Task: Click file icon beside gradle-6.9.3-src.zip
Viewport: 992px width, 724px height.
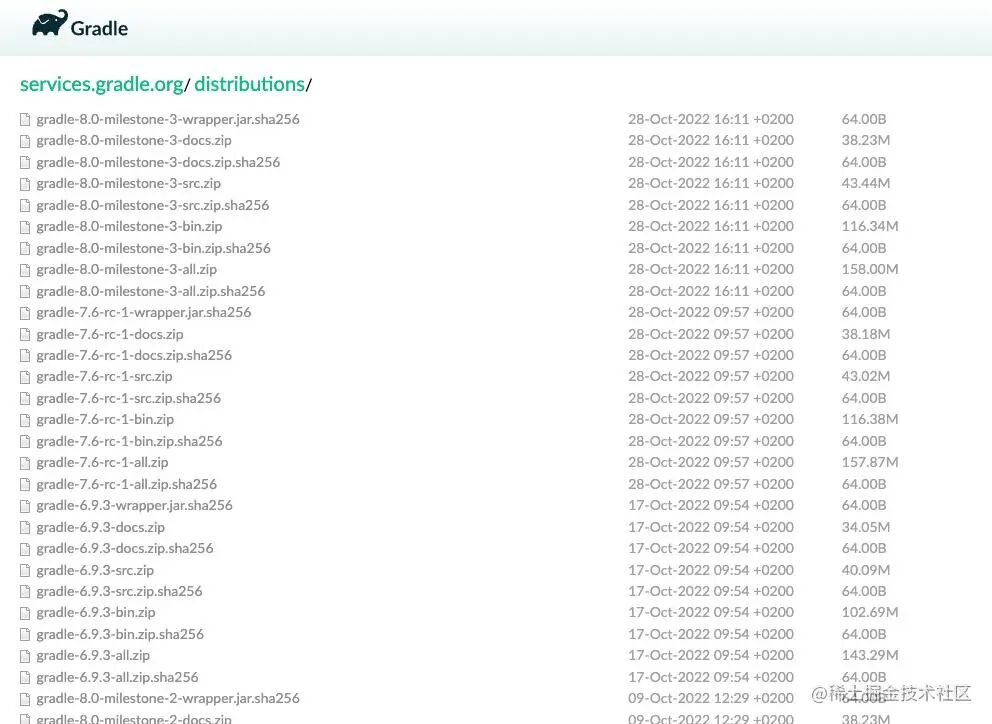Action: 25,571
